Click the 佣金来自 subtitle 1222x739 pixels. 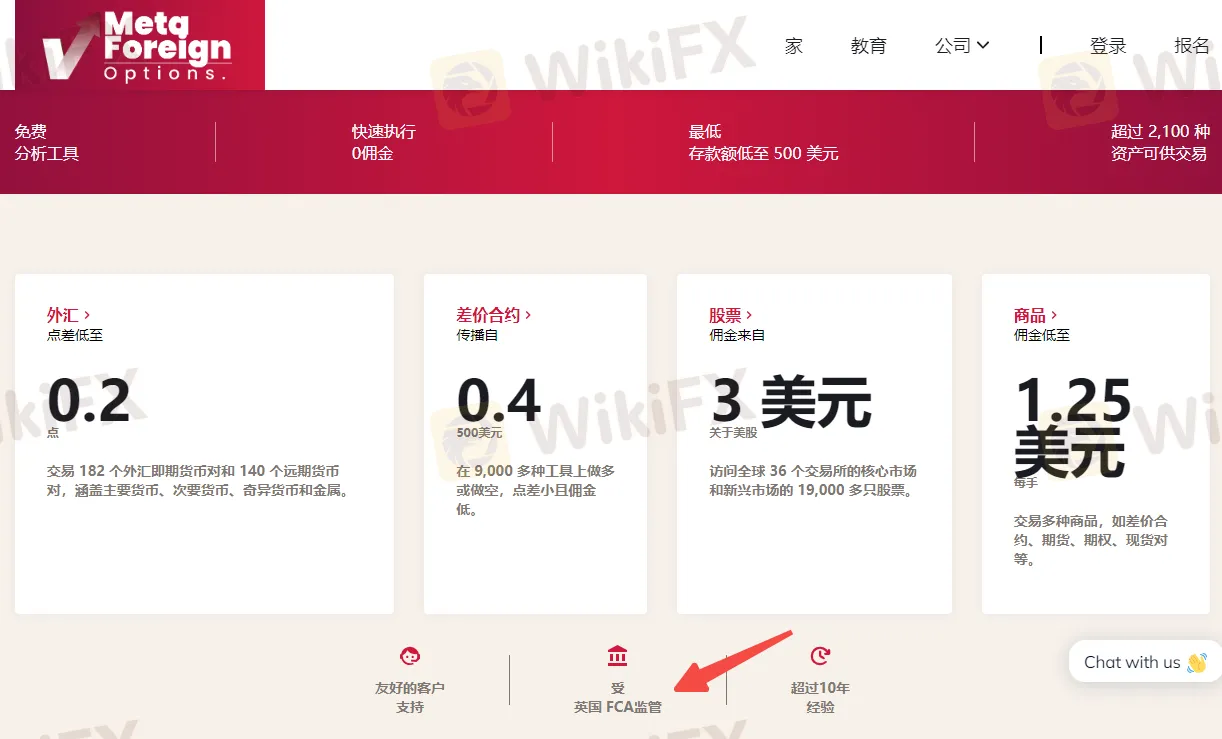click(737, 335)
